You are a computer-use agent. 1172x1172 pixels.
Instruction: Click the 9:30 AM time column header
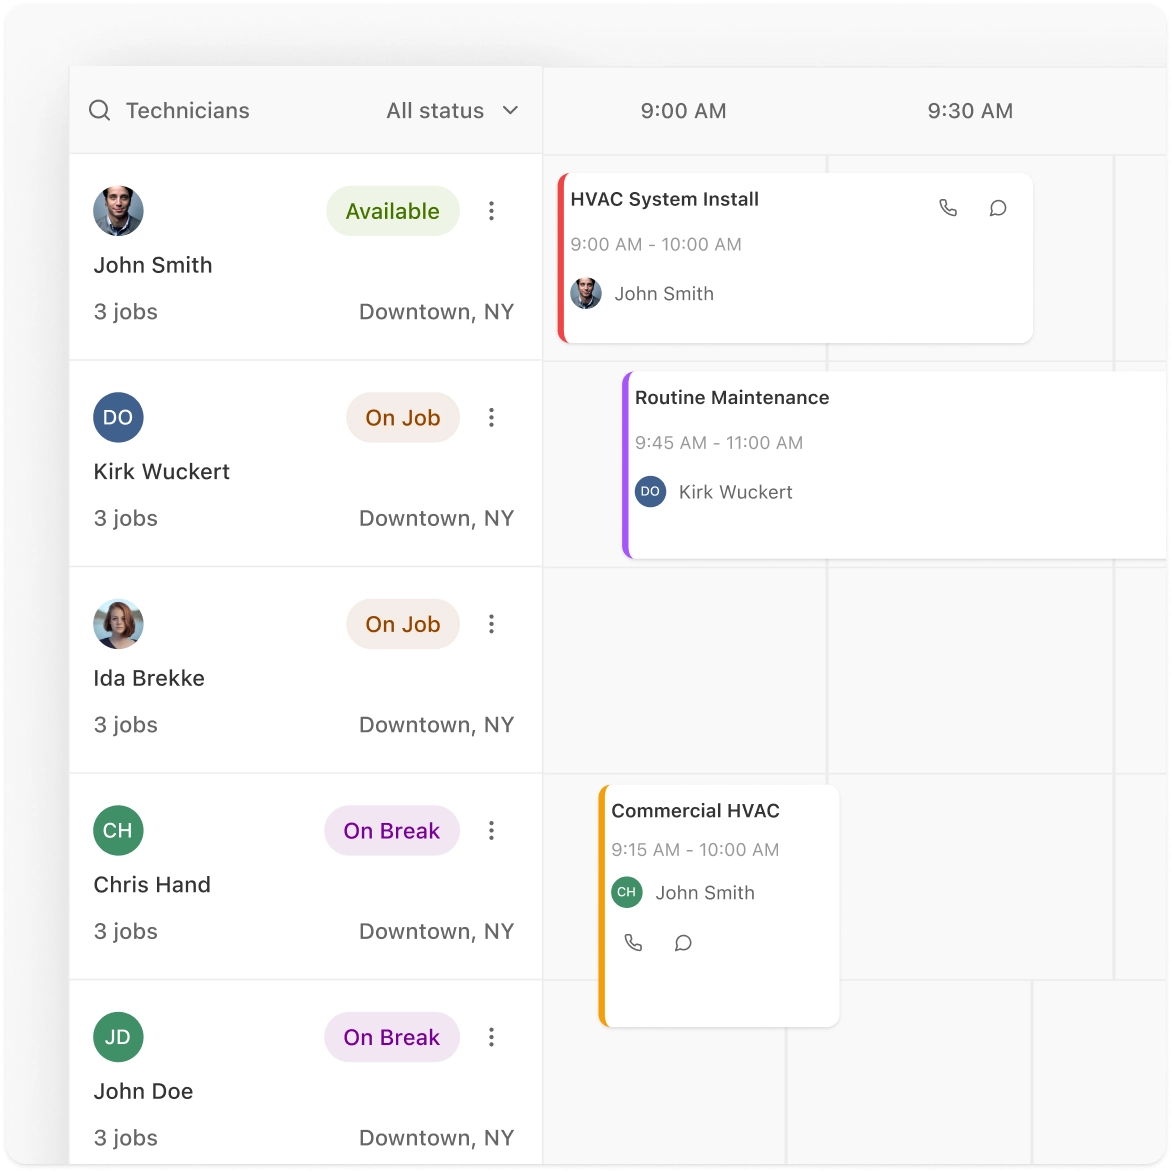pos(970,111)
